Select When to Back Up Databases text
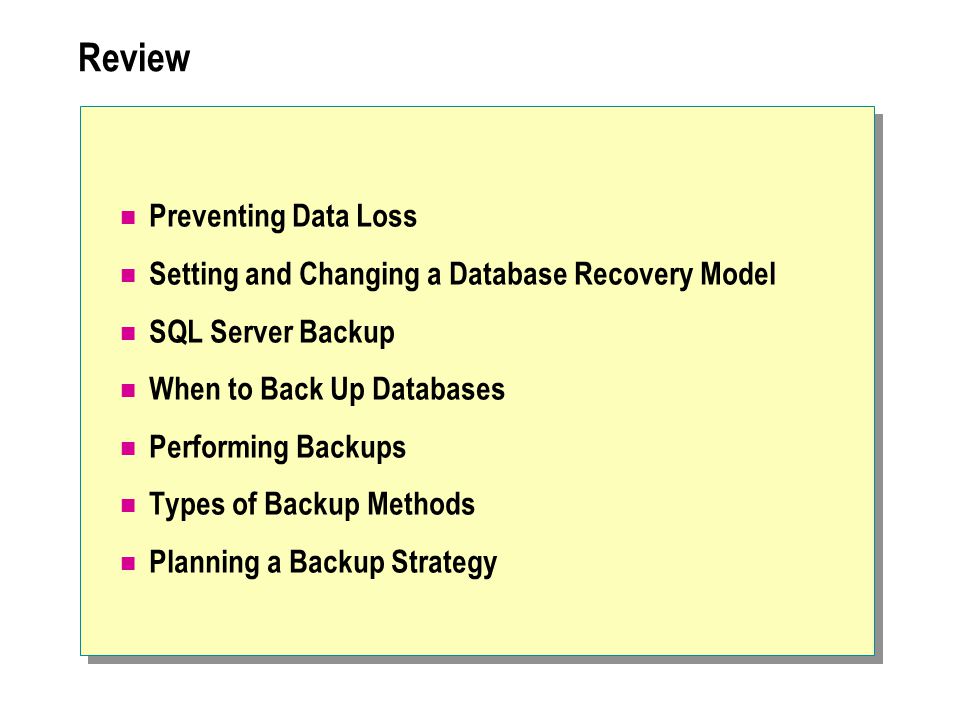The height and width of the screenshot is (720, 960). pos(327,391)
